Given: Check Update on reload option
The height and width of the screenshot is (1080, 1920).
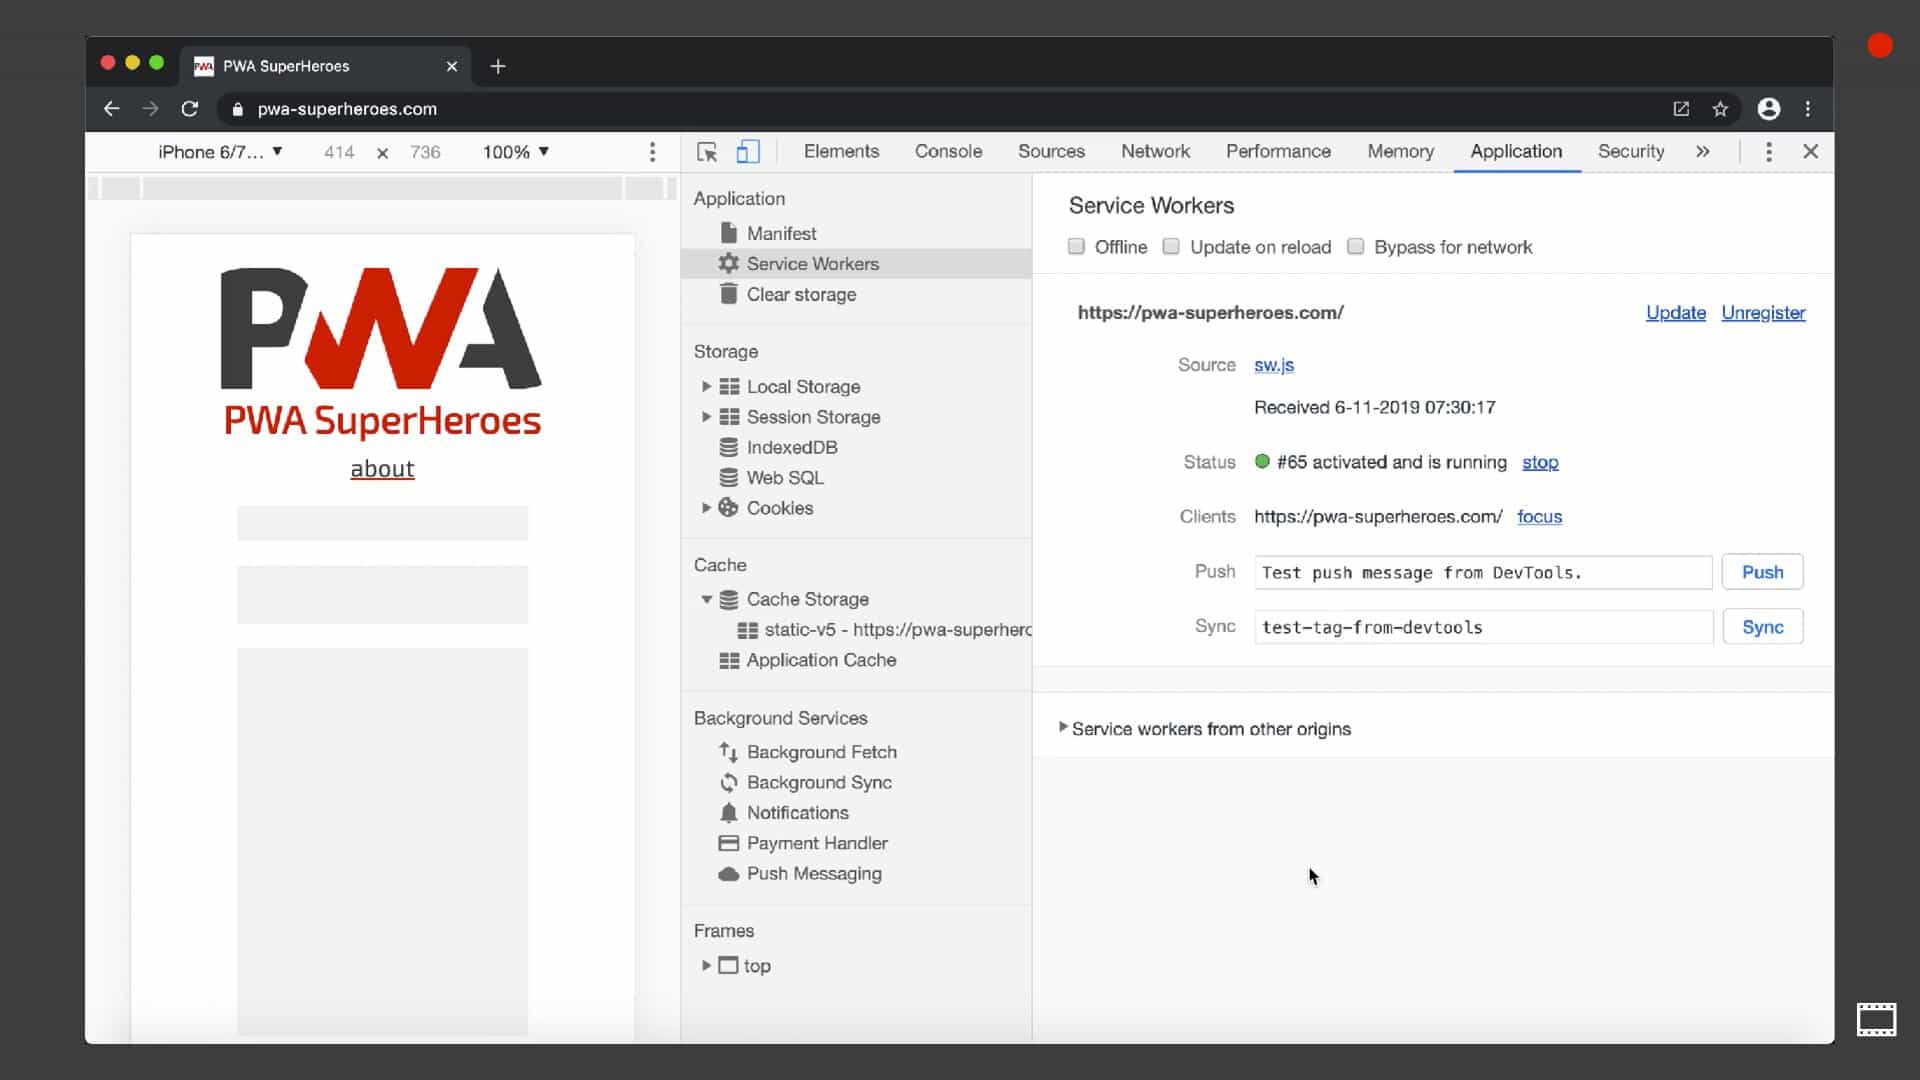Looking at the screenshot, I should (1171, 247).
